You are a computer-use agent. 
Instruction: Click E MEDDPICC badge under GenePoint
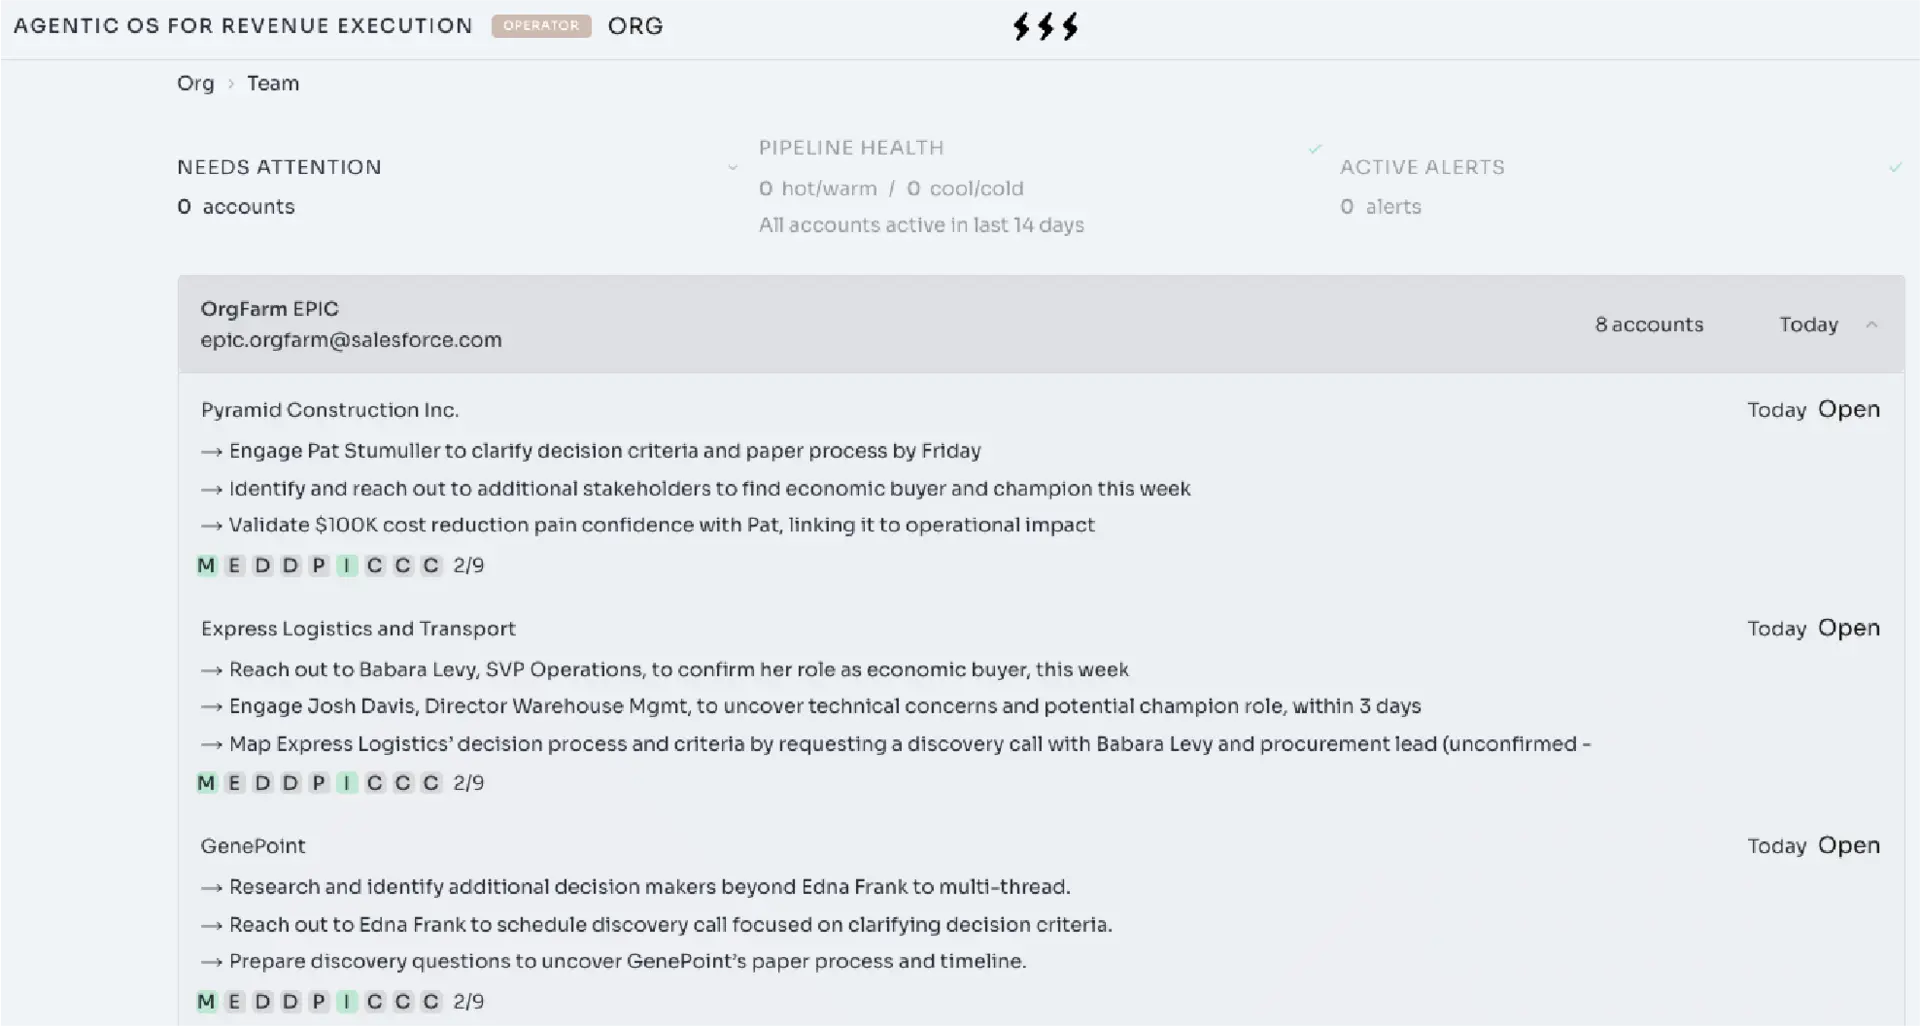click(234, 1001)
